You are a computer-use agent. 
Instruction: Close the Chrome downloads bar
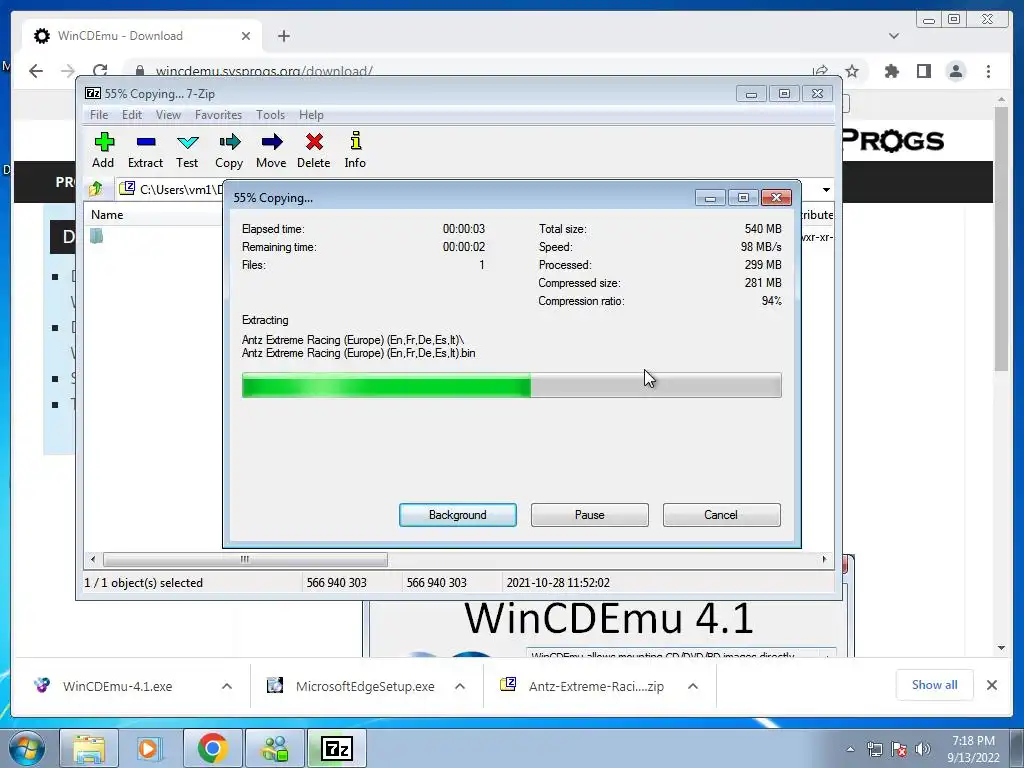point(991,685)
